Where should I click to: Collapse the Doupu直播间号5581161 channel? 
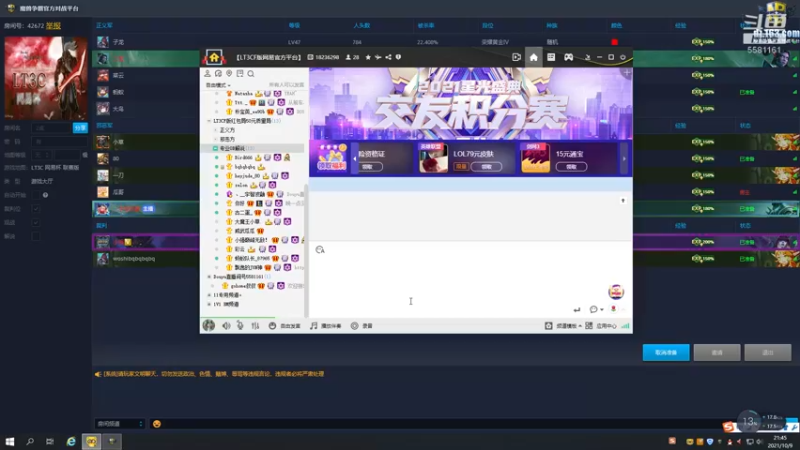point(209,277)
